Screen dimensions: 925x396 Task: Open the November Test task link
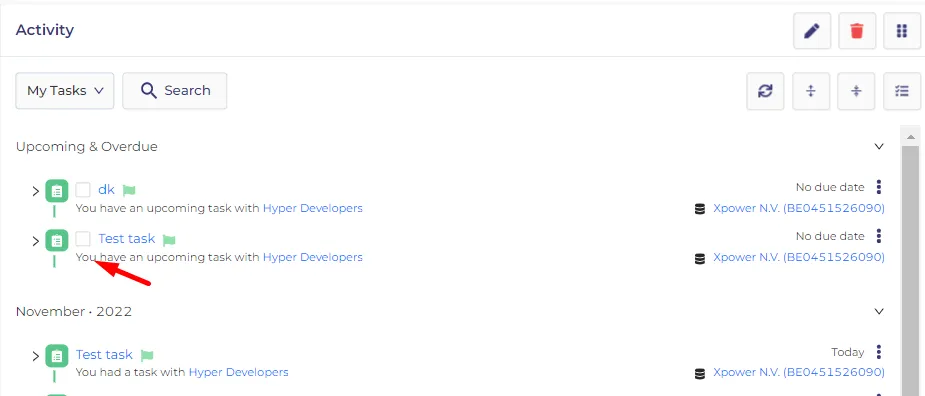104,354
